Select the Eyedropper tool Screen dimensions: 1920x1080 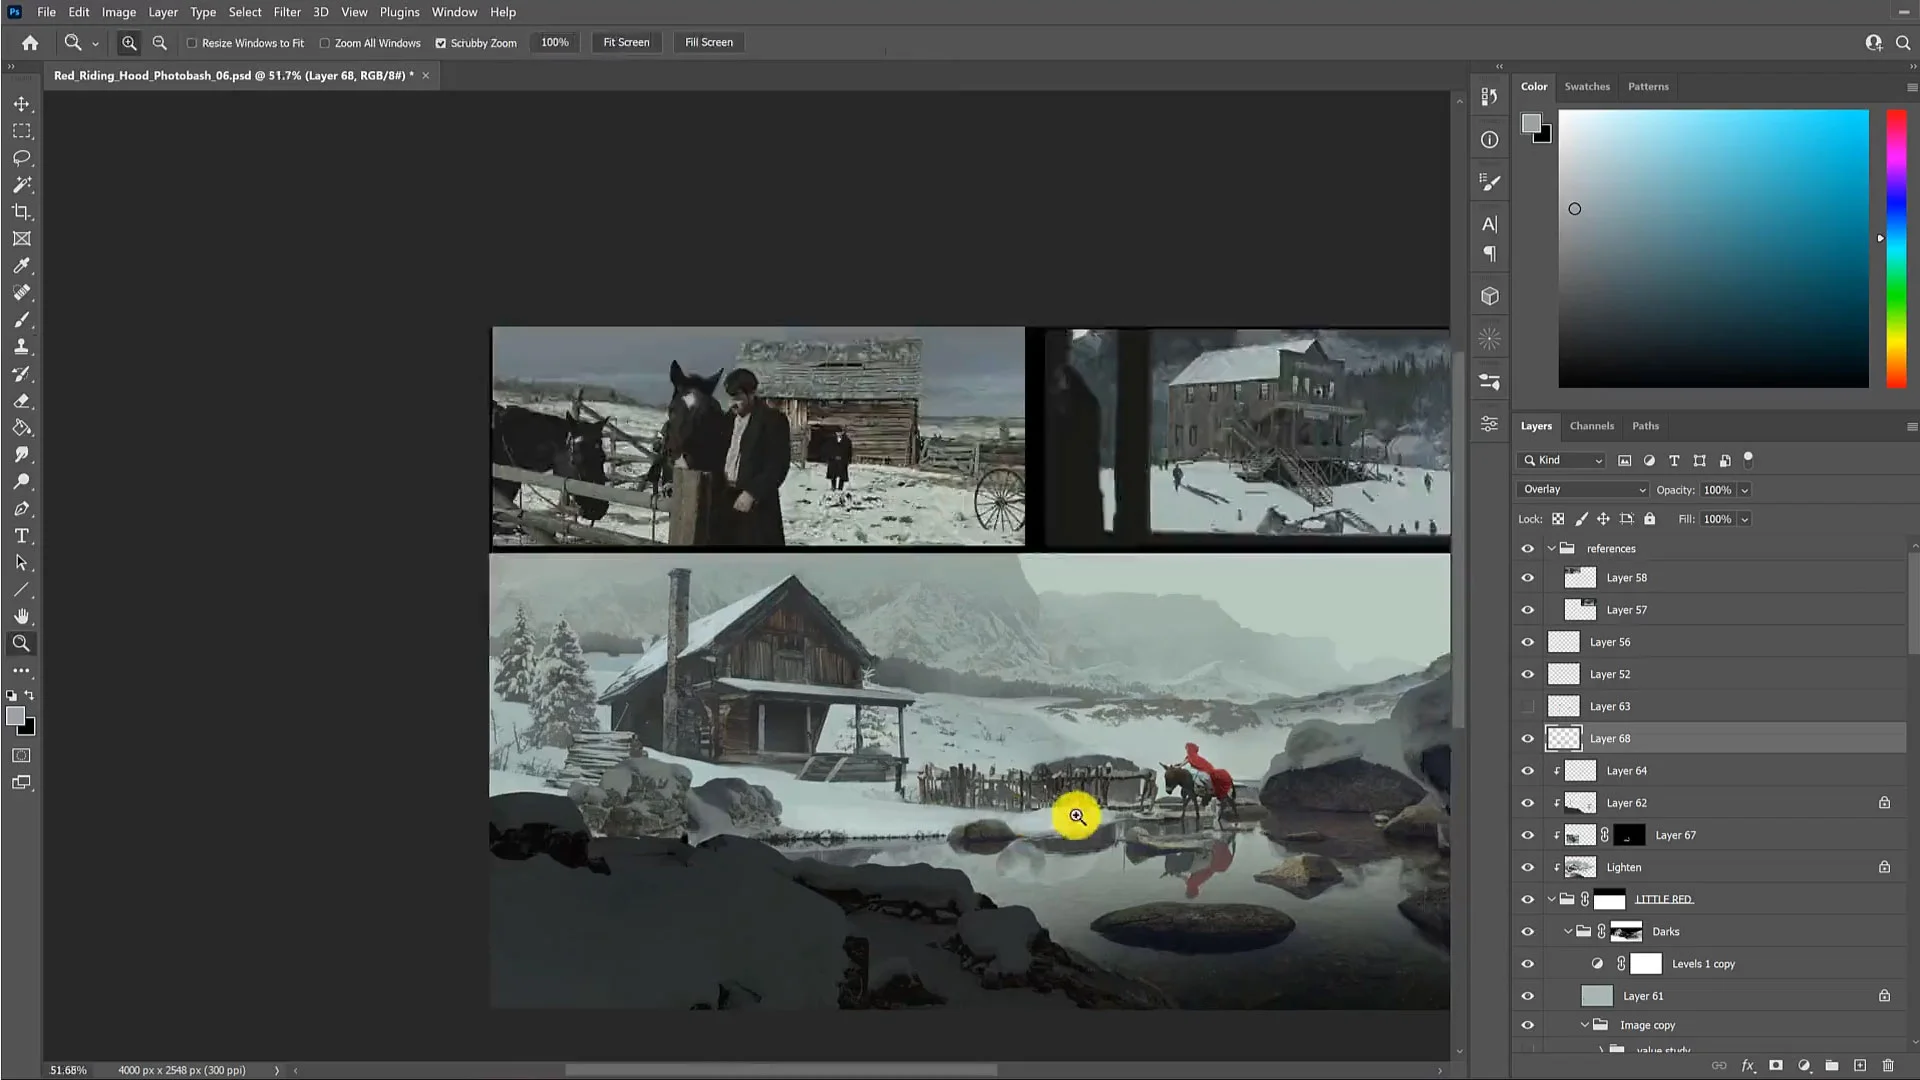pos(21,266)
